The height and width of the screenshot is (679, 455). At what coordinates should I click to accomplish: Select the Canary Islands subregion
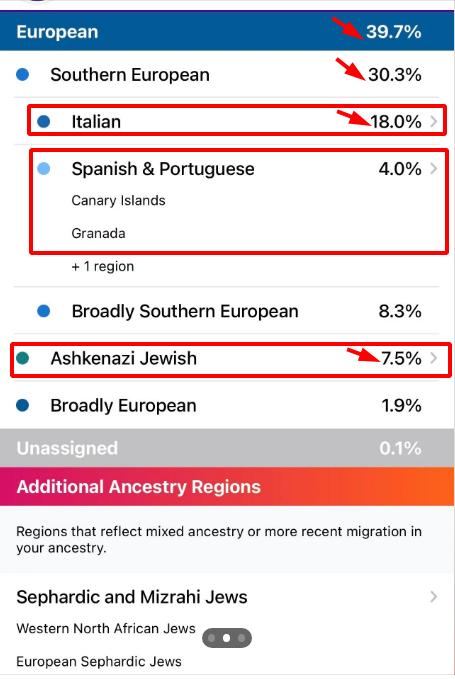118,200
